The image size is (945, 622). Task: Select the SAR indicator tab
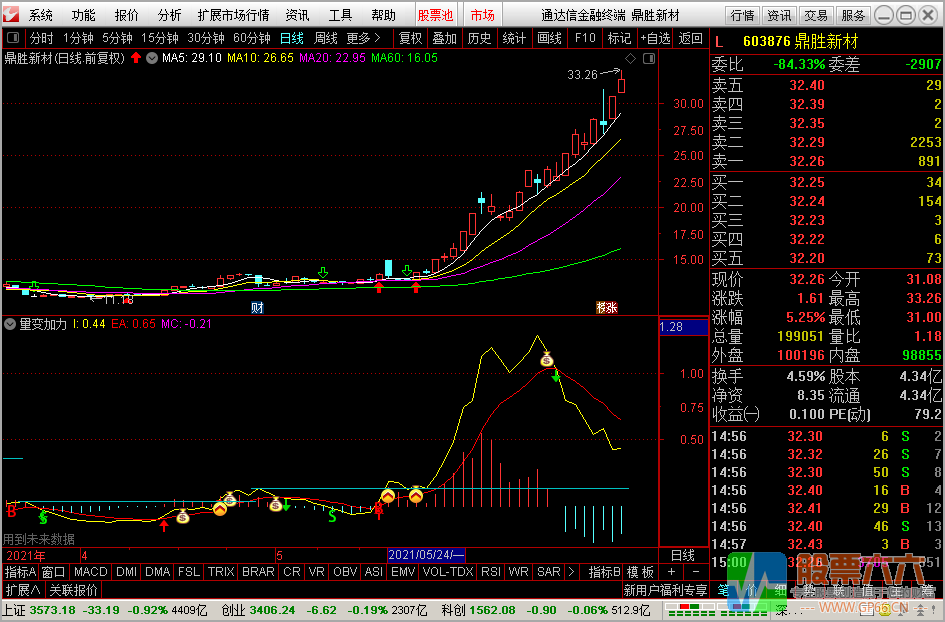pos(548,571)
